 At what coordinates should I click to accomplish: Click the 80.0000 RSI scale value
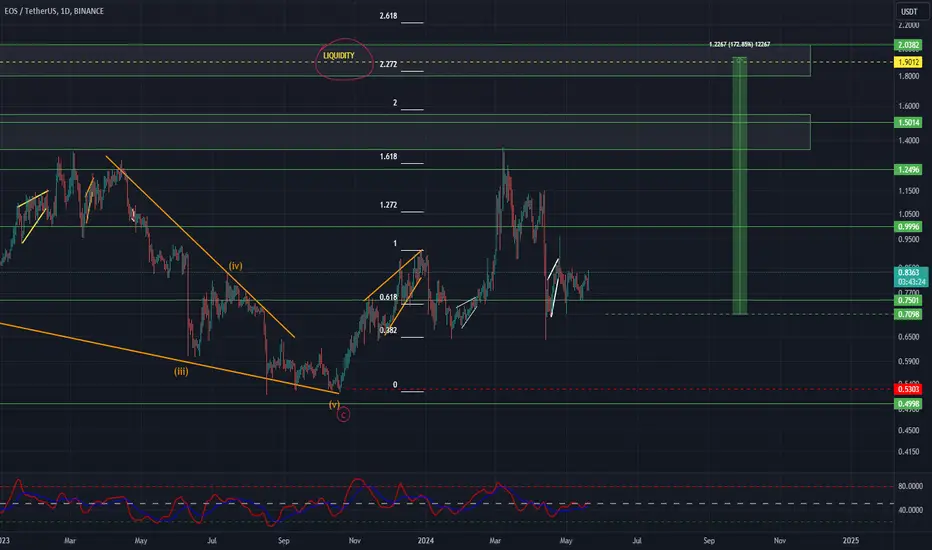click(x=910, y=486)
